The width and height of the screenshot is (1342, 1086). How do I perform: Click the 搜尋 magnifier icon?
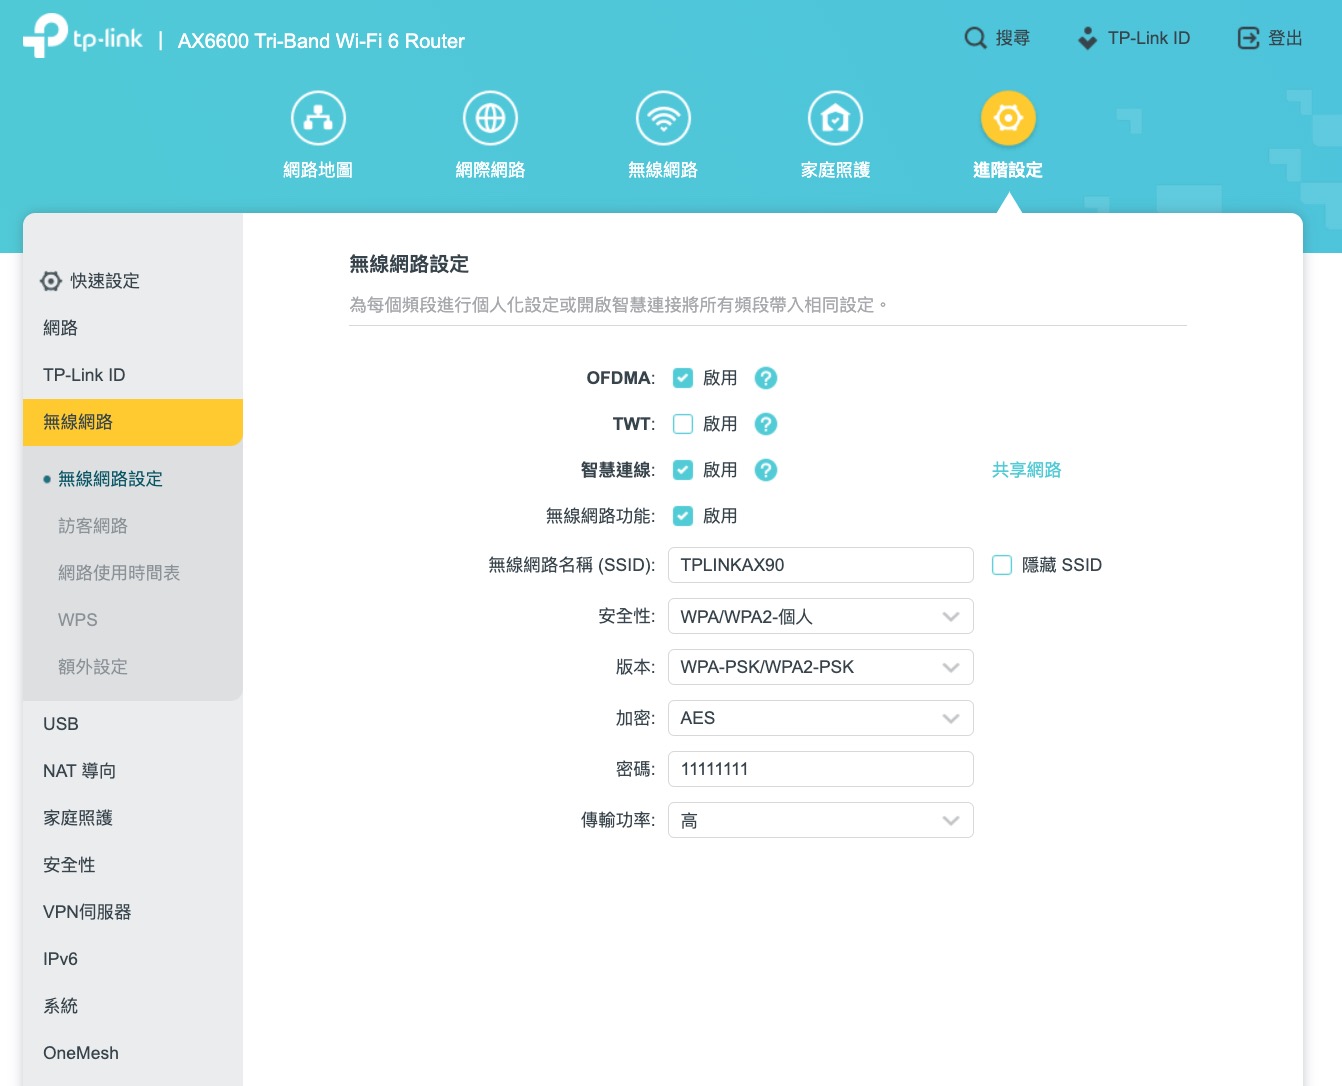pyautogui.click(x=975, y=38)
